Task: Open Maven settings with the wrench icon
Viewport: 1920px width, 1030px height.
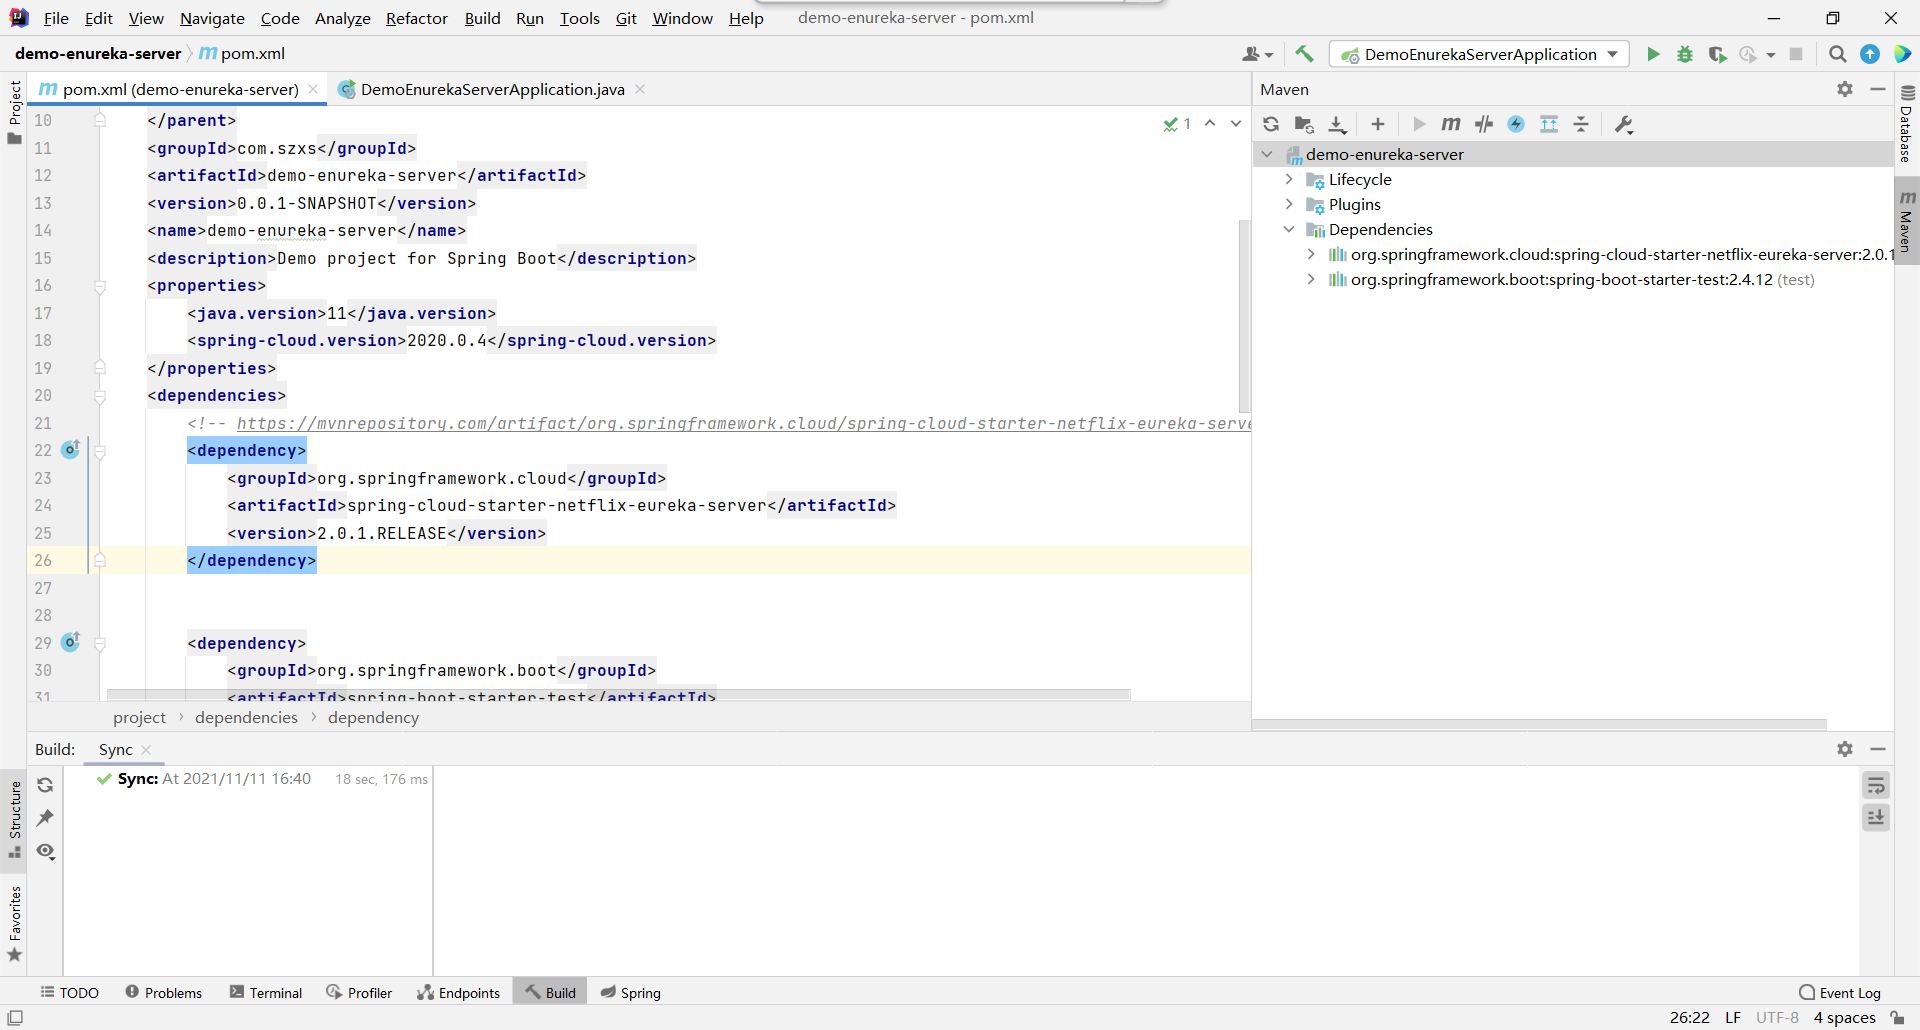Action: click(1624, 124)
